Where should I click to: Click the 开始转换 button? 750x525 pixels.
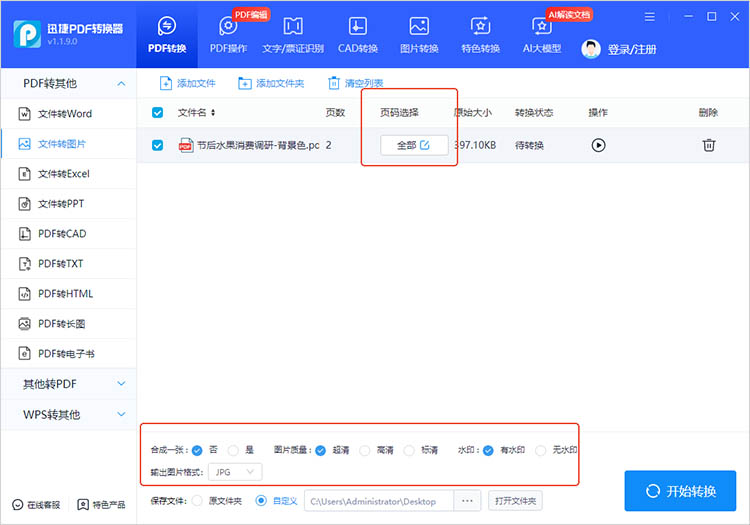pos(680,491)
